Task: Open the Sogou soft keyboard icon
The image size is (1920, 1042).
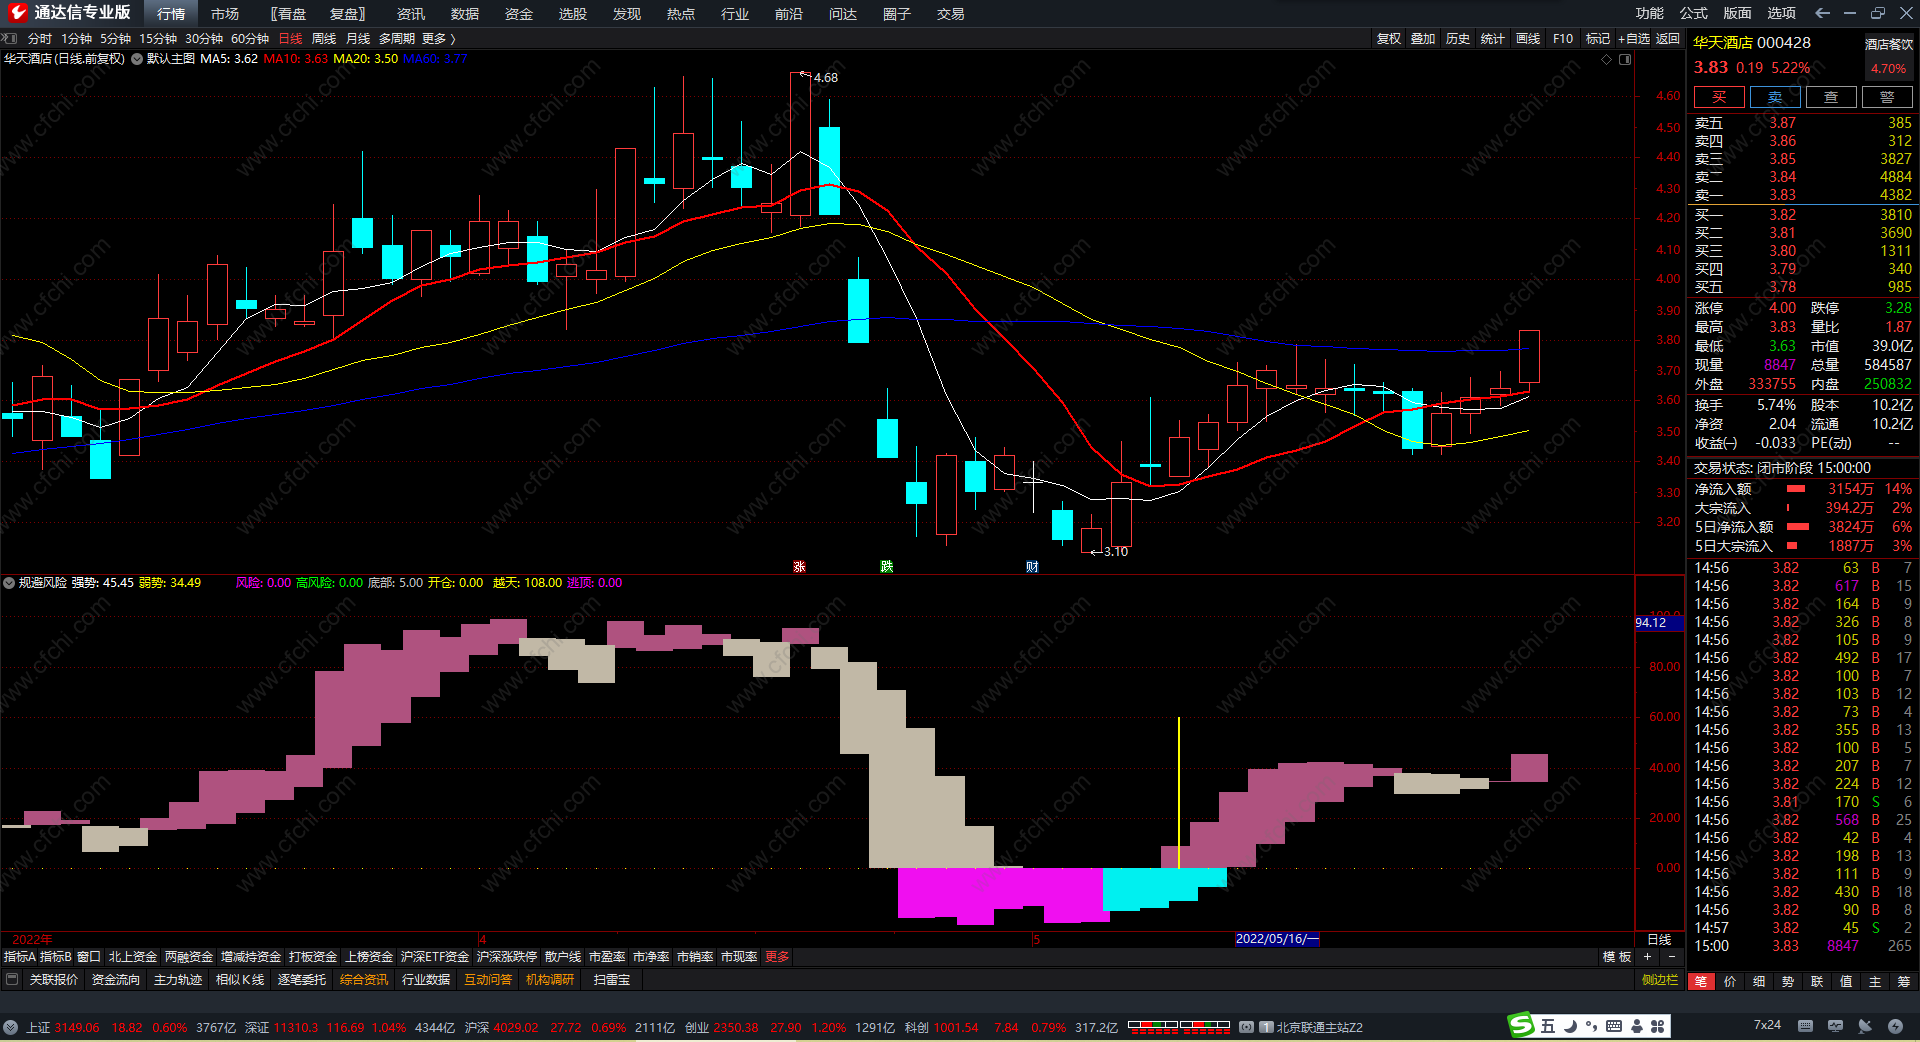Action: coord(1614,1026)
